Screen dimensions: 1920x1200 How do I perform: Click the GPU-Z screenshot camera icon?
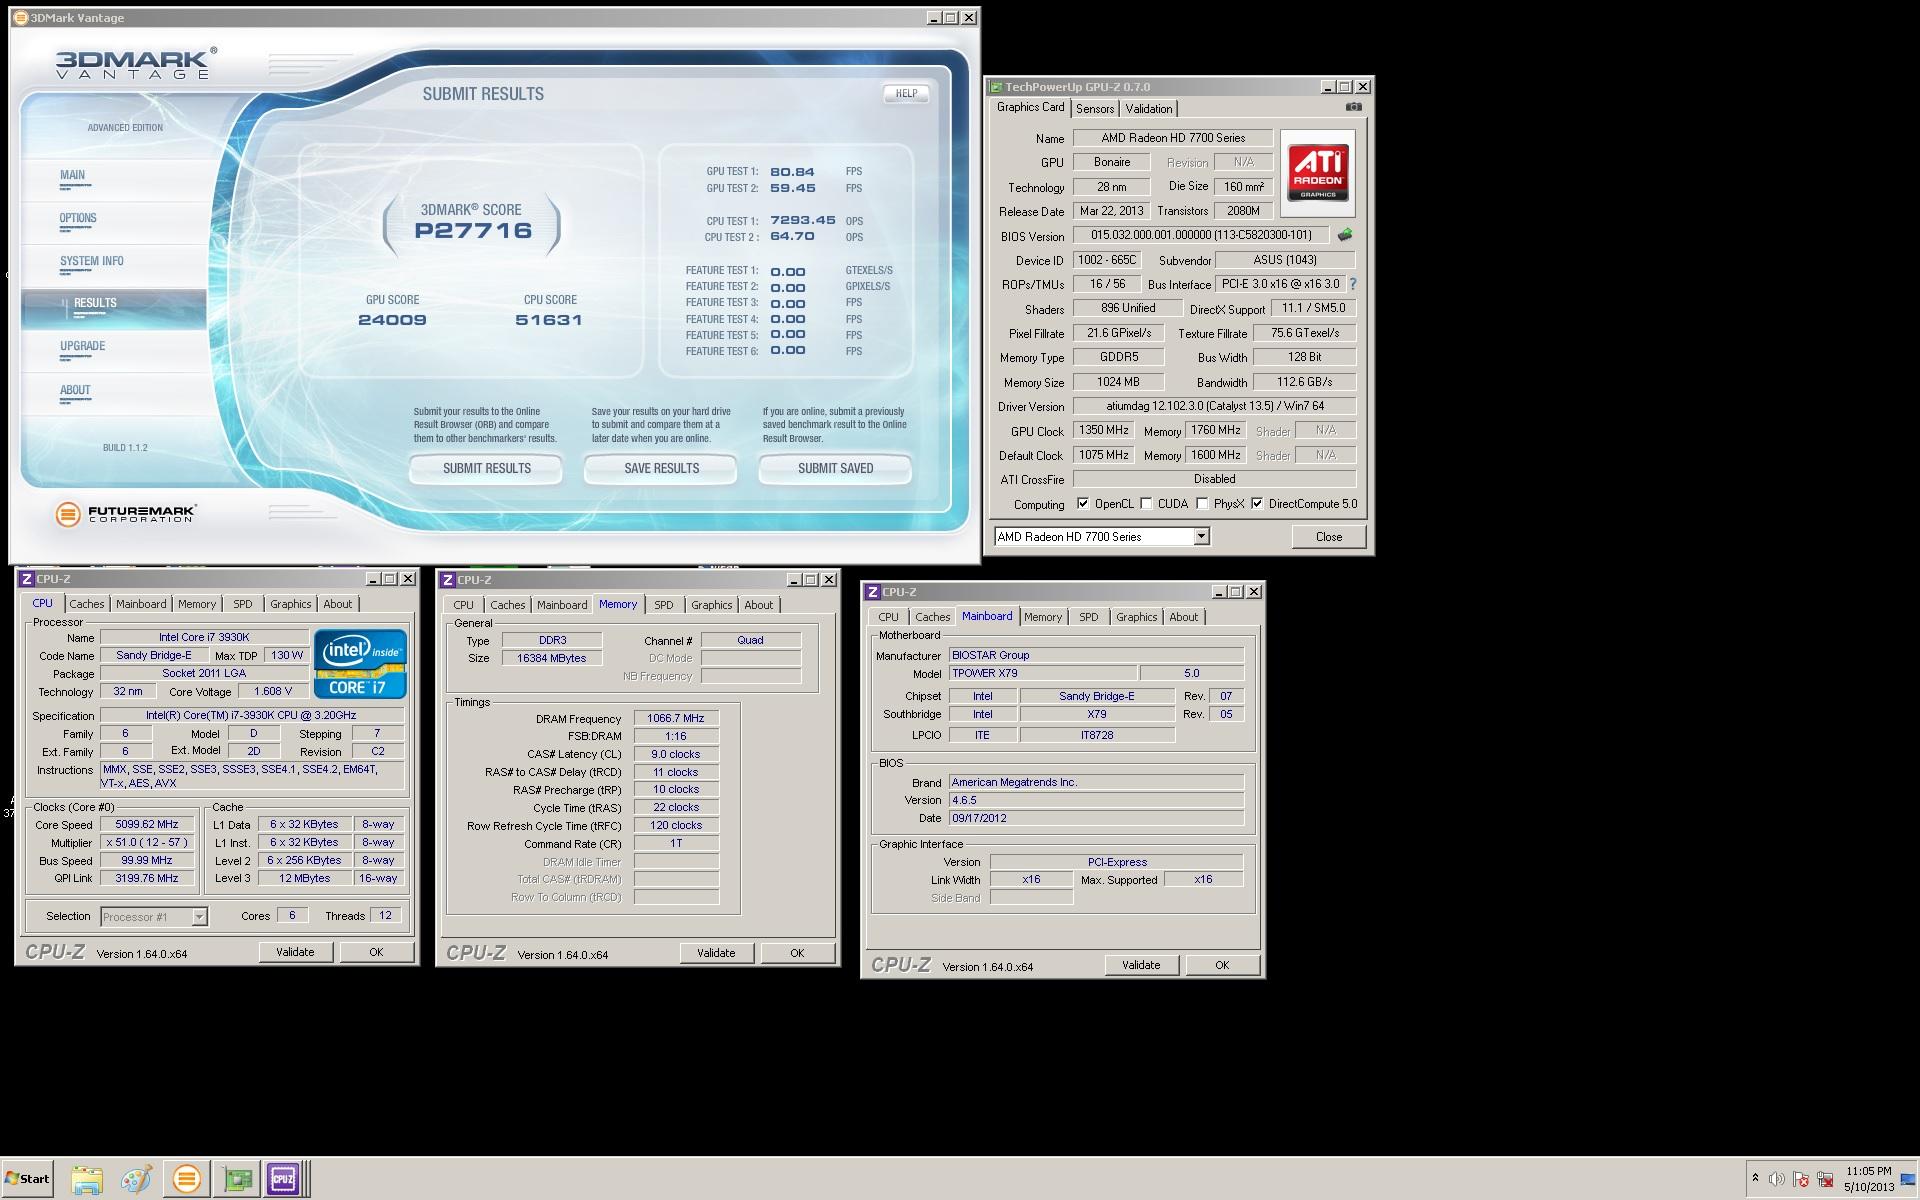pyautogui.click(x=1353, y=107)
